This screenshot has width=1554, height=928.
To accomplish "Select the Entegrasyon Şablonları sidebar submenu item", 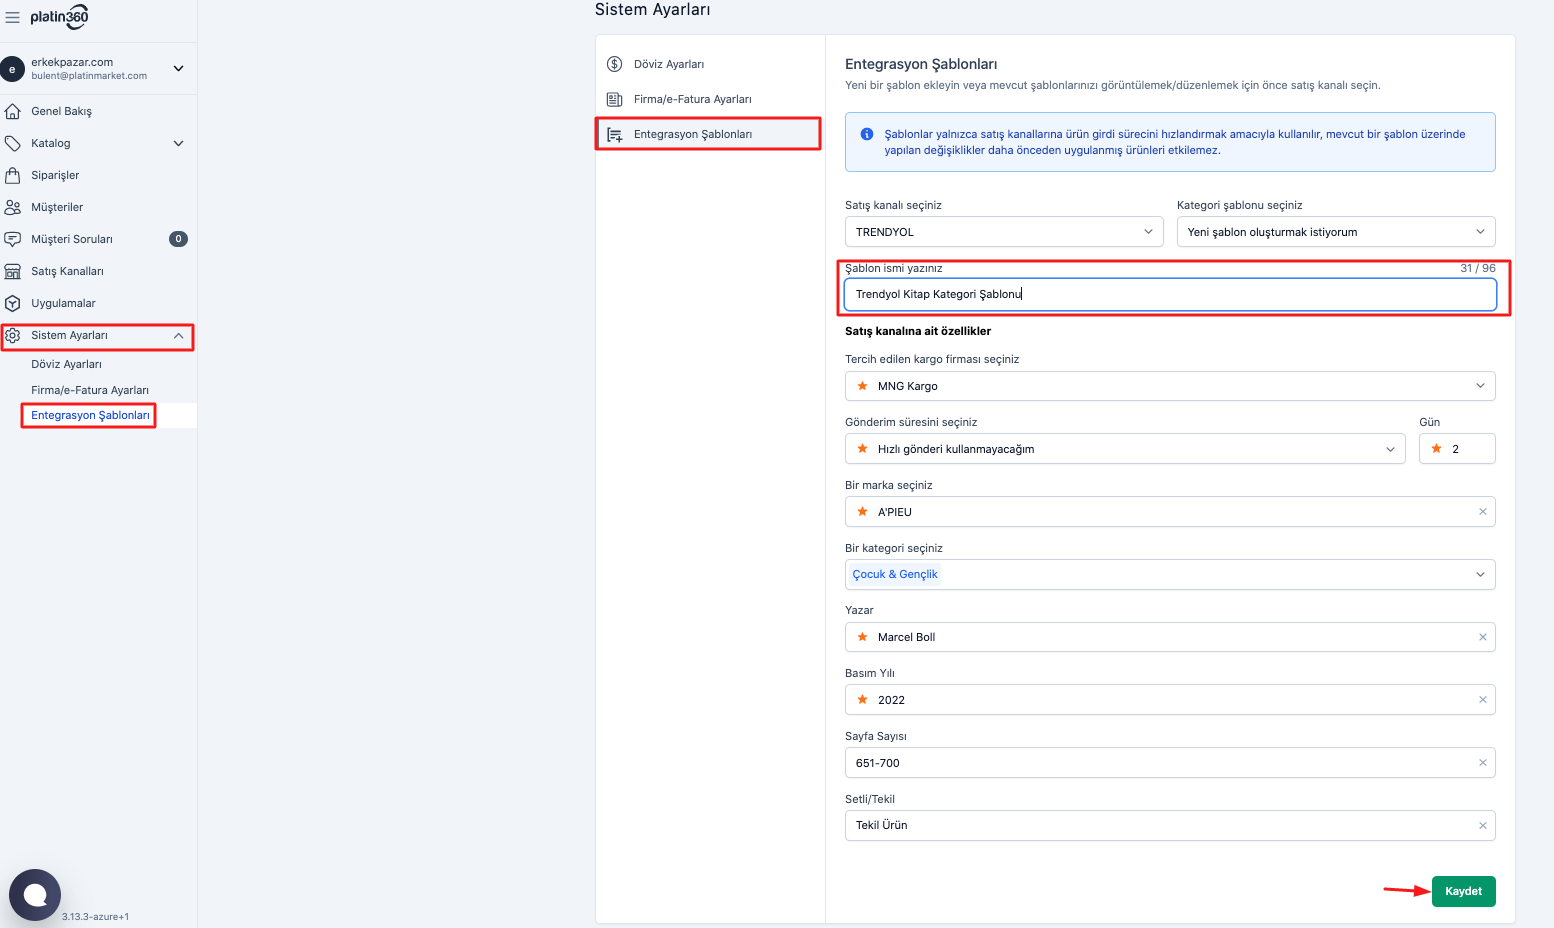I will tap(90, 415).
